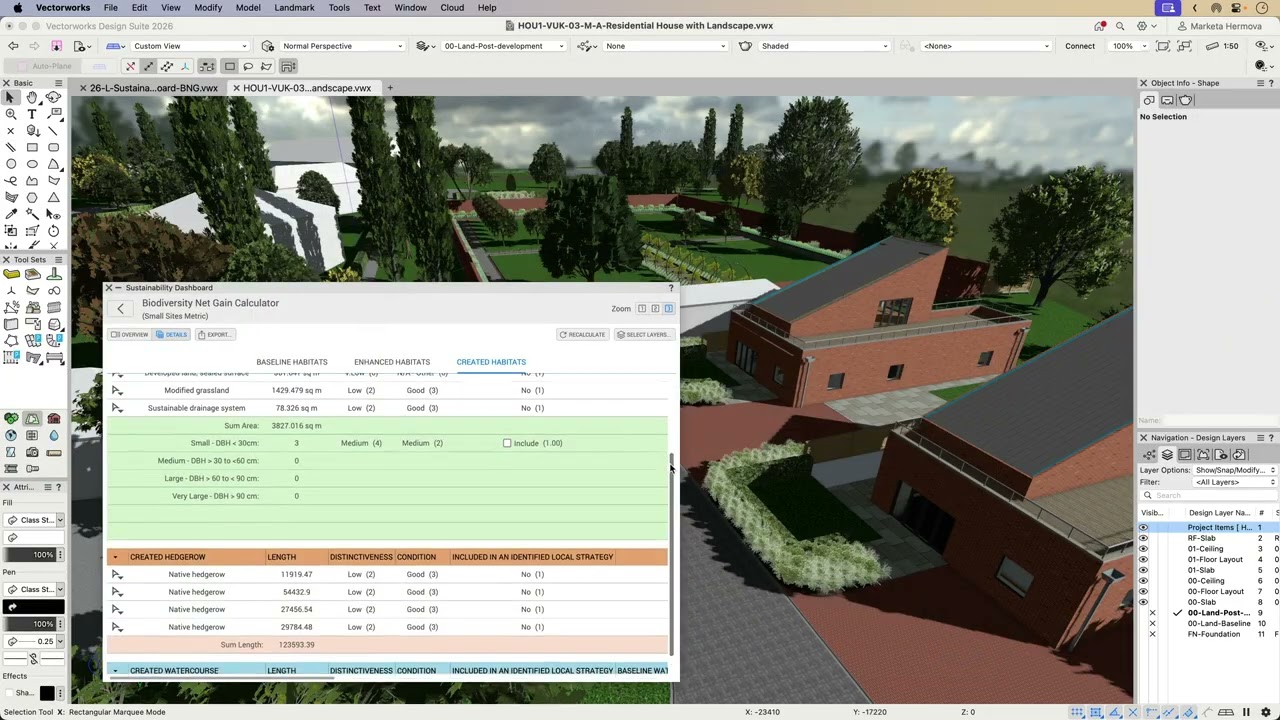Click the Export button in dashboard
The width and height of the screenshot is (1280, 720).
coord(214,335)
